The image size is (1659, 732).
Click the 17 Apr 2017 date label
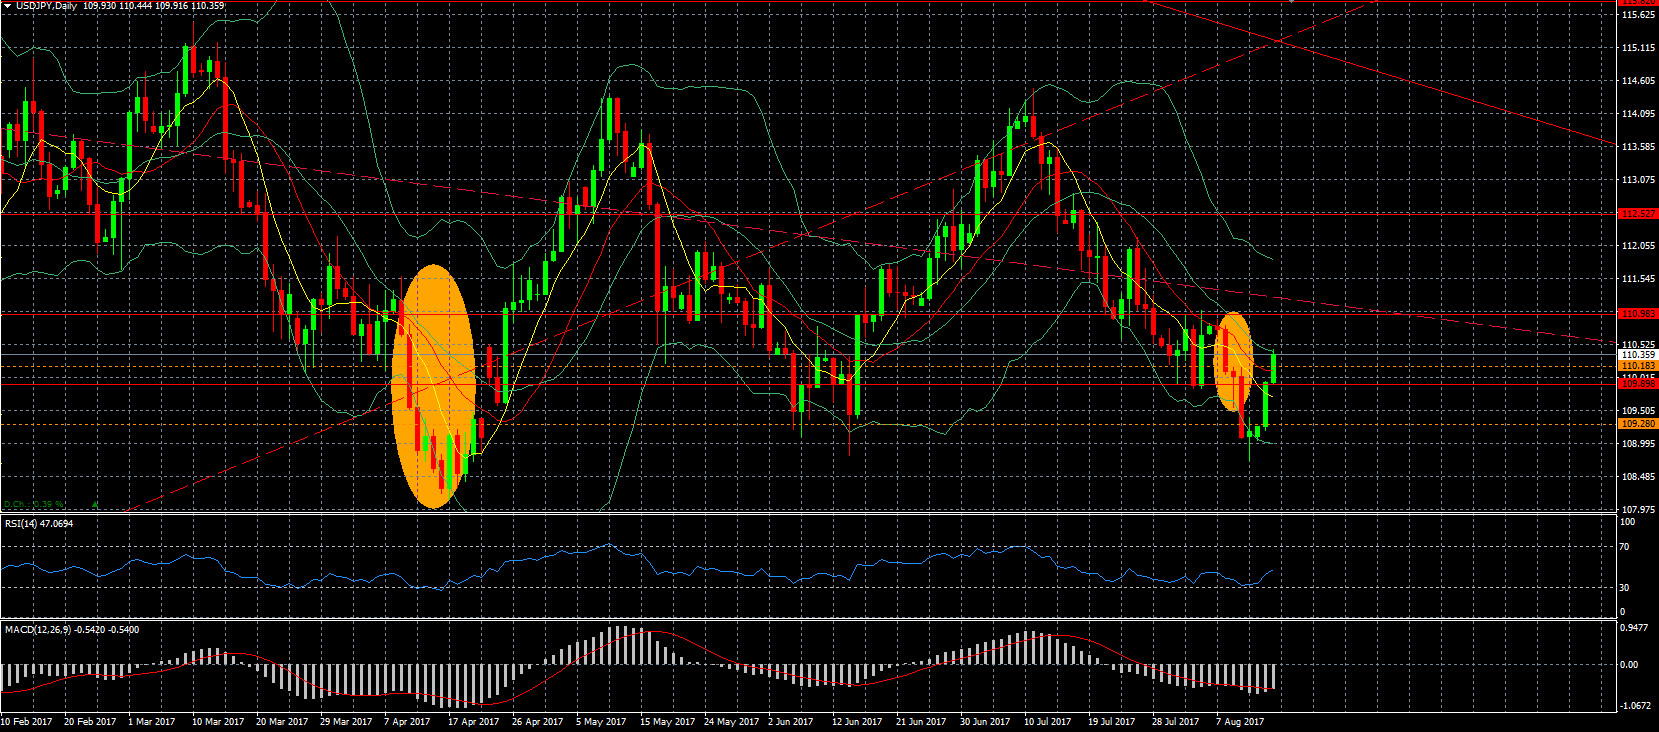473,721
